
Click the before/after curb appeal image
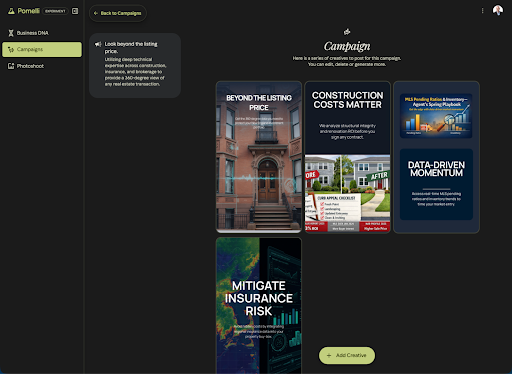point(347,193)
